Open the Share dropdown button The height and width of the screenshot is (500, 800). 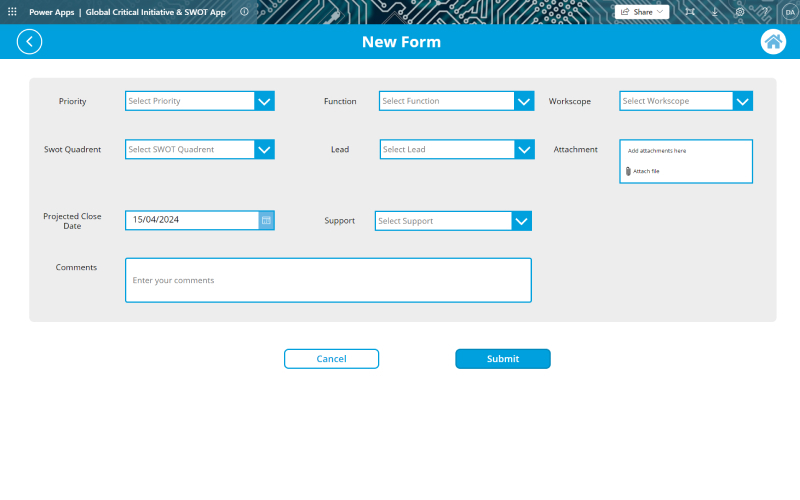tap(642, 12)
